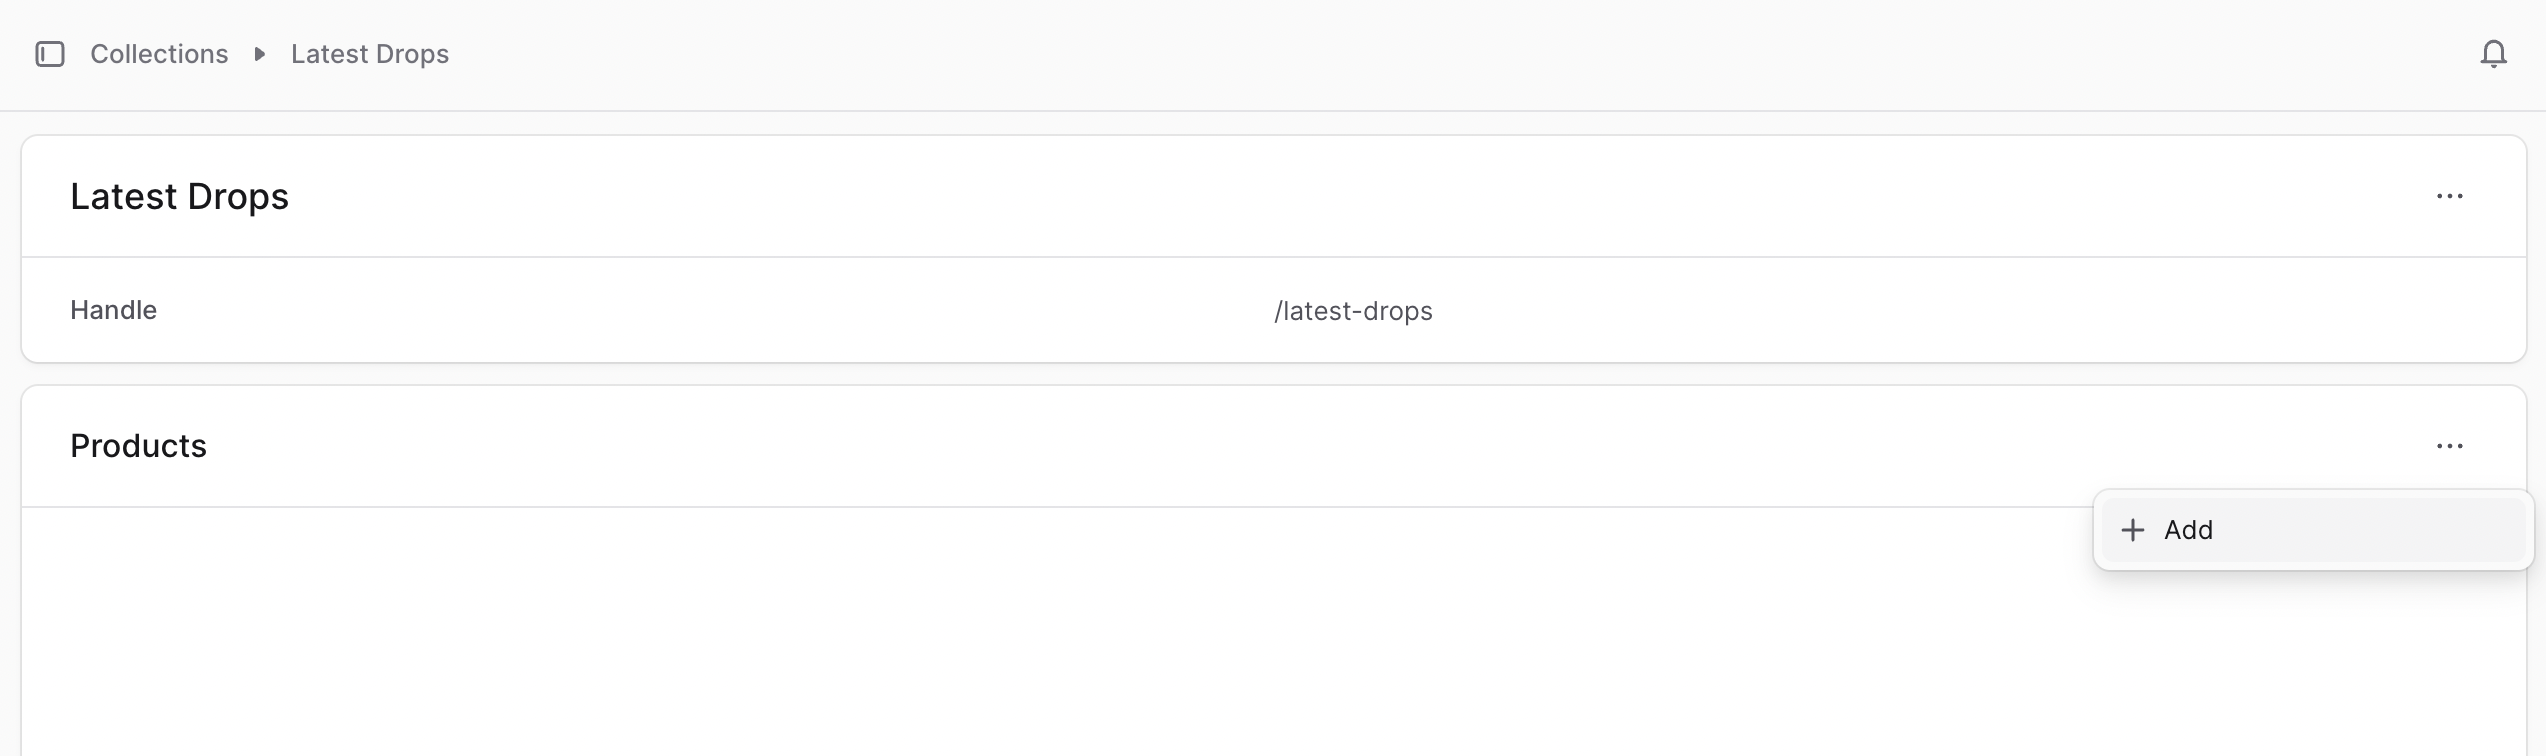
Task: Click blank space in the top header bar
Action: (1400, 54)
